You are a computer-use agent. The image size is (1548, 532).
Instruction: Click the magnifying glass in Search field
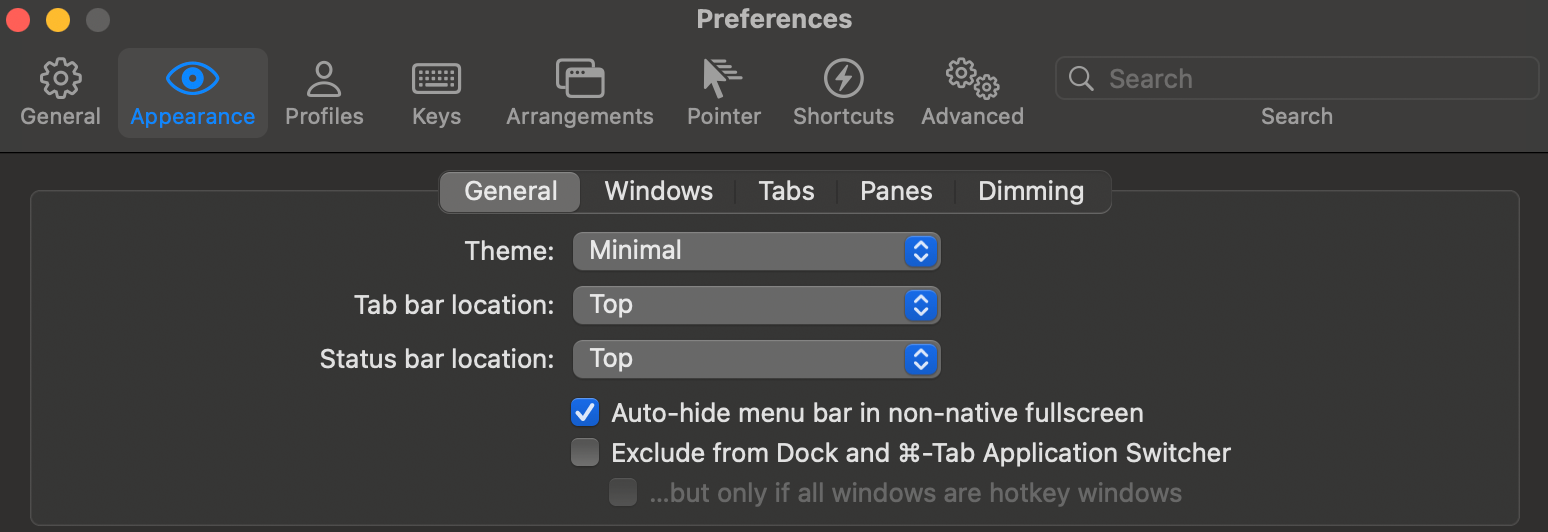tap(1081, 79)
